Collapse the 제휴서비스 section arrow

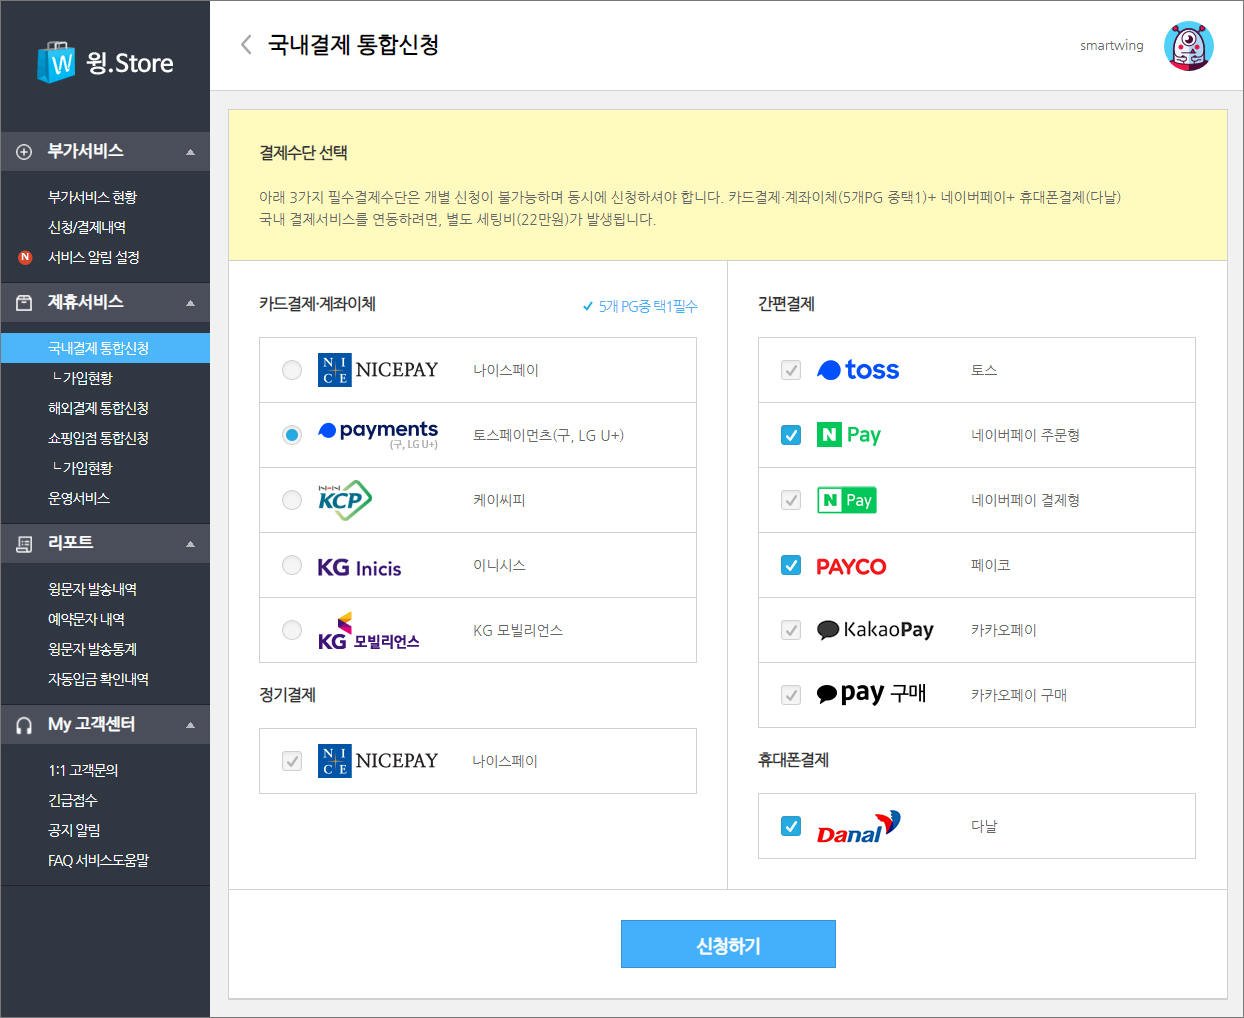click(190, 303)
